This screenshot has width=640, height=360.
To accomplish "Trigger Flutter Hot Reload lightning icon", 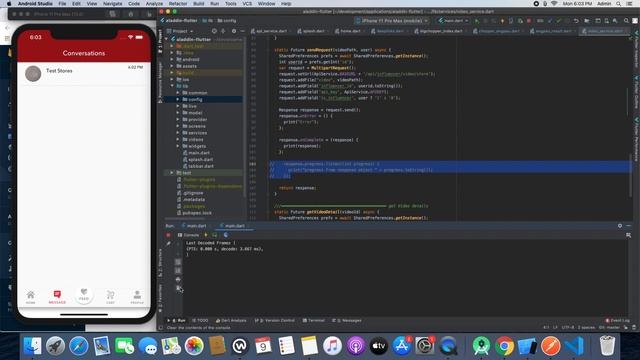I will [206, 235].
